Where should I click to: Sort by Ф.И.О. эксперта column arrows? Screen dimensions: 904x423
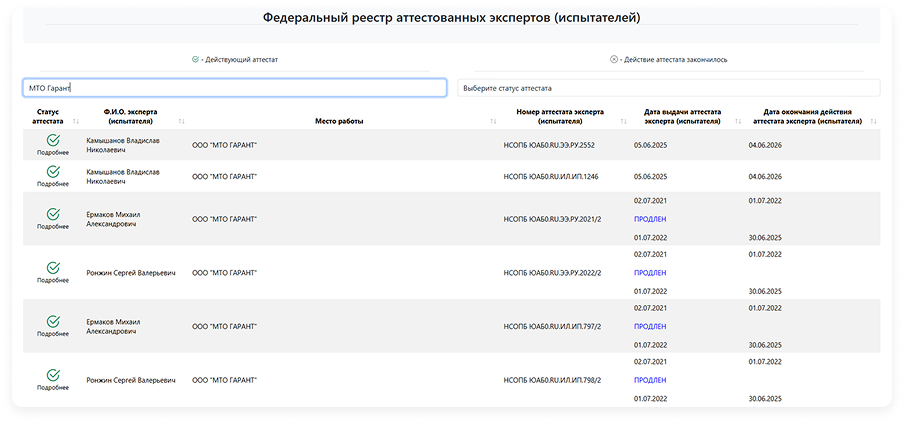point(182,122)
